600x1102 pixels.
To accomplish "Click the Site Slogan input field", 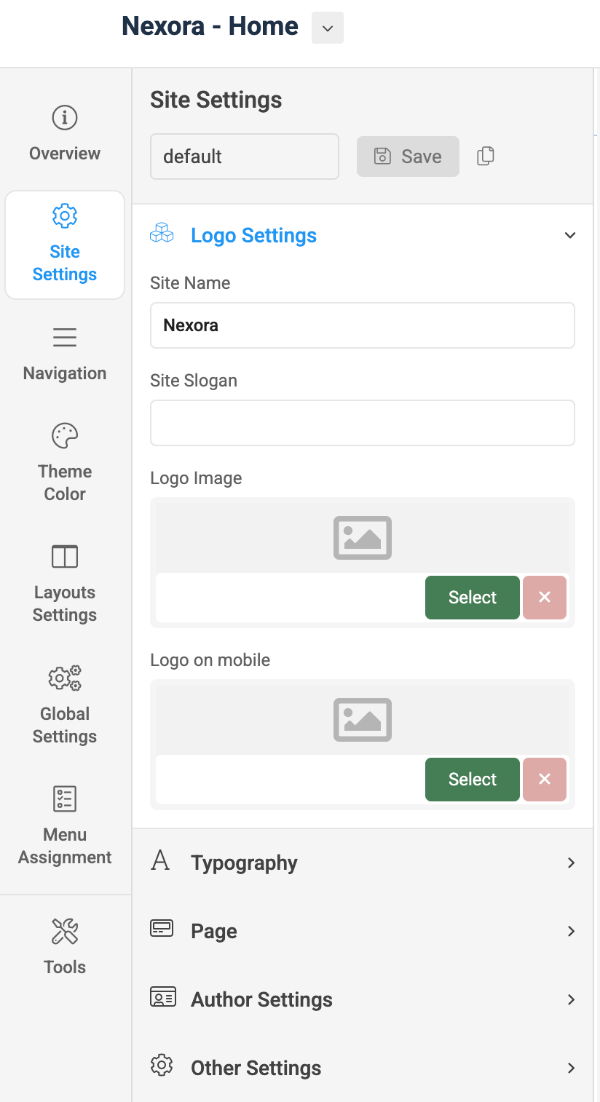I will click(x=363, y=423).
